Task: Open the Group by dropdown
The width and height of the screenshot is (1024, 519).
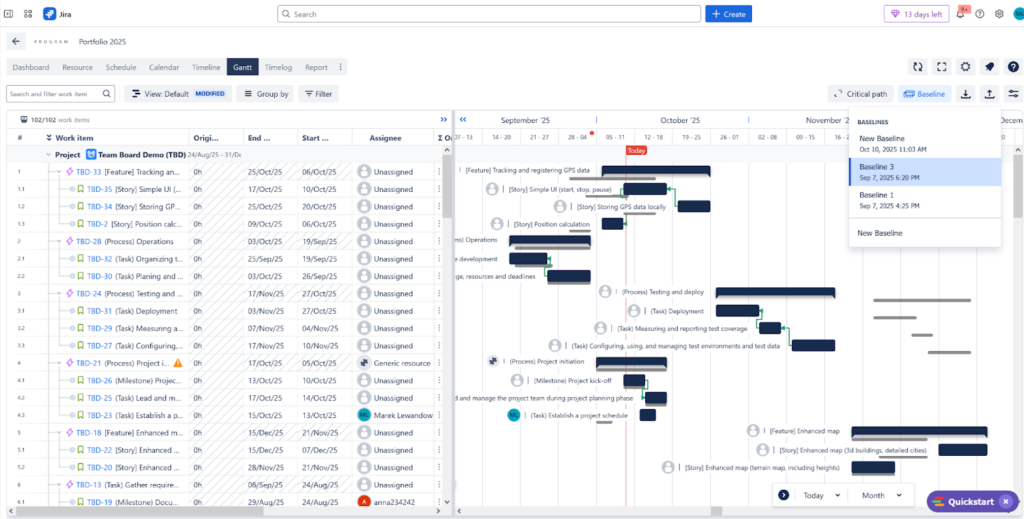Action: coord(265,94)
